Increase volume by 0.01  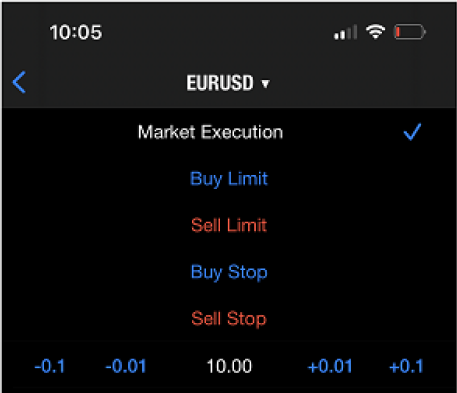click(330, 366)
